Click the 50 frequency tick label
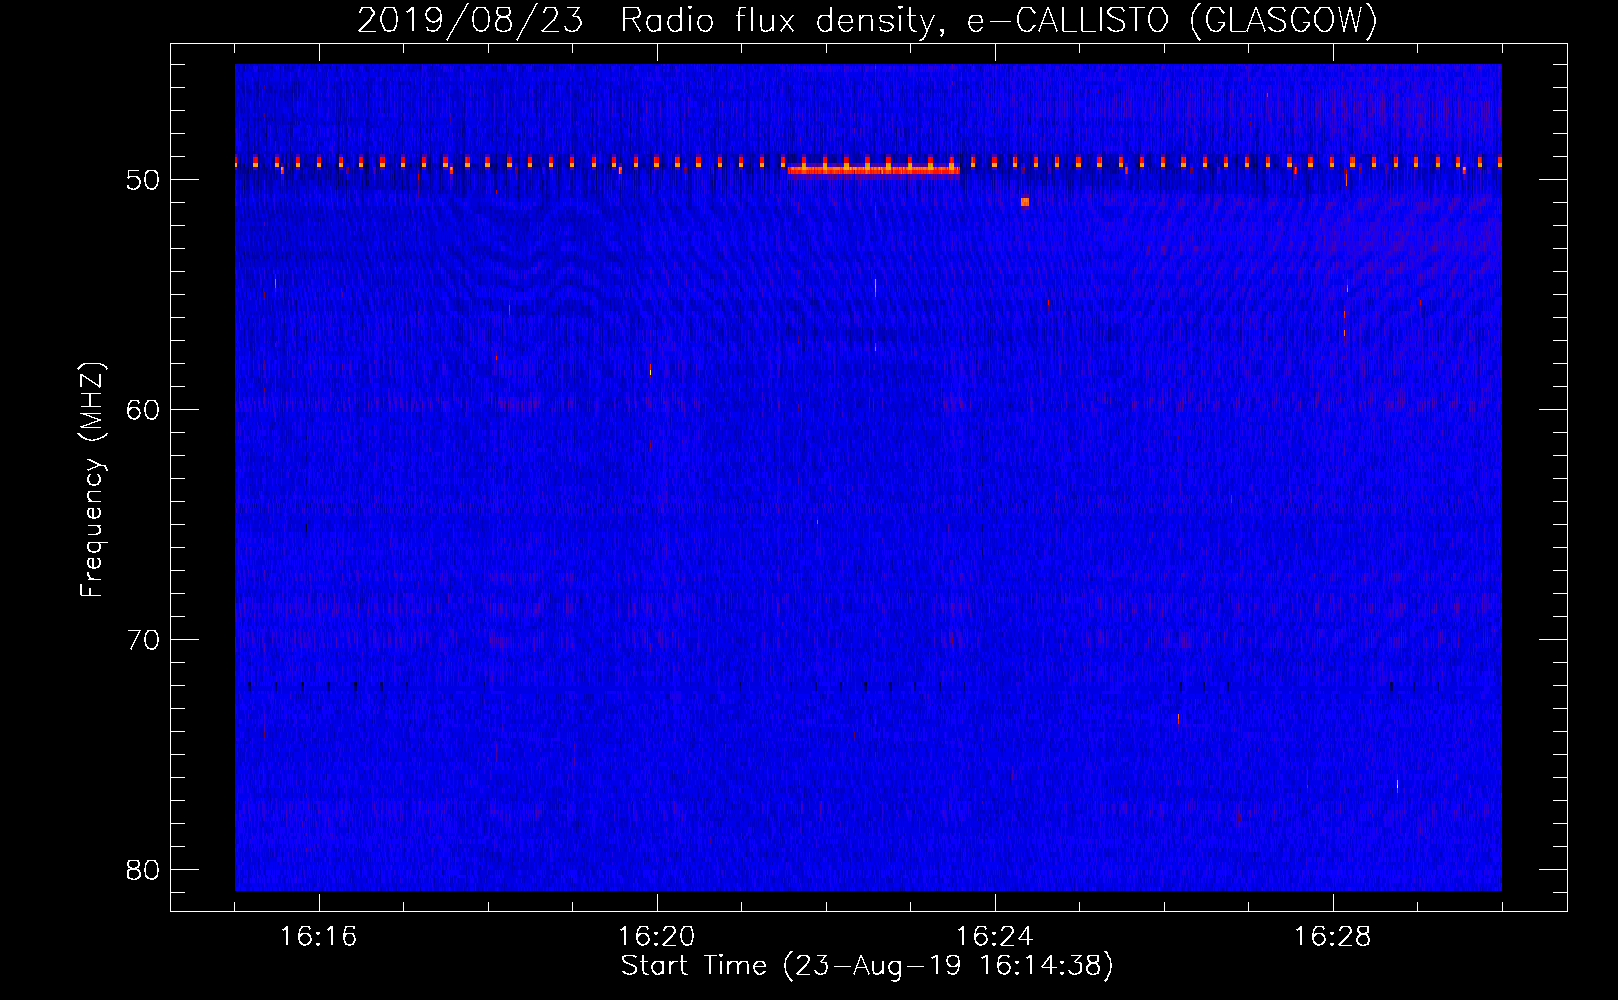The width and height of the screenshot is (1618, 1000). coord(143,180)
